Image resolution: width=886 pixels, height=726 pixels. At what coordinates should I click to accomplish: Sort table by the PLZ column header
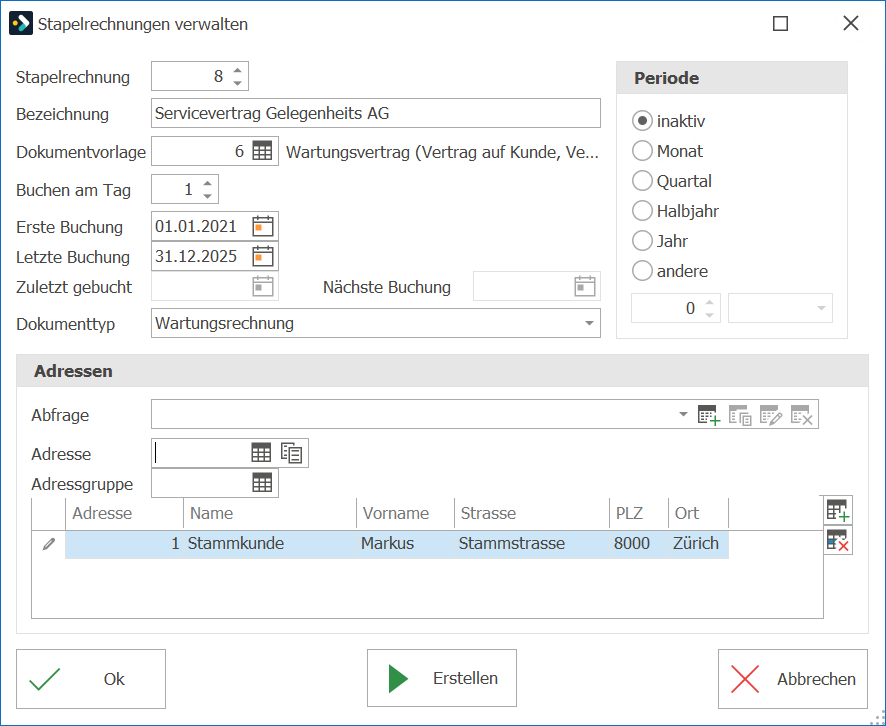coord(639,513)
